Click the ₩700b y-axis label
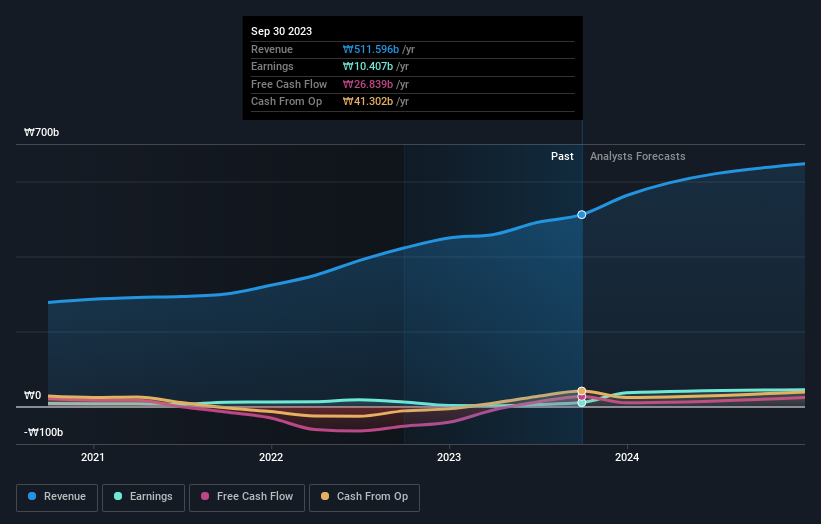The image size is (821, 524). coord(41,132)
